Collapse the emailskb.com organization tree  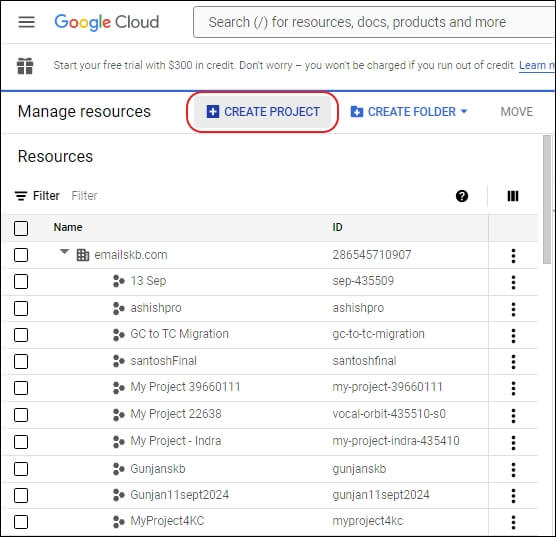(x=64, y=251)
